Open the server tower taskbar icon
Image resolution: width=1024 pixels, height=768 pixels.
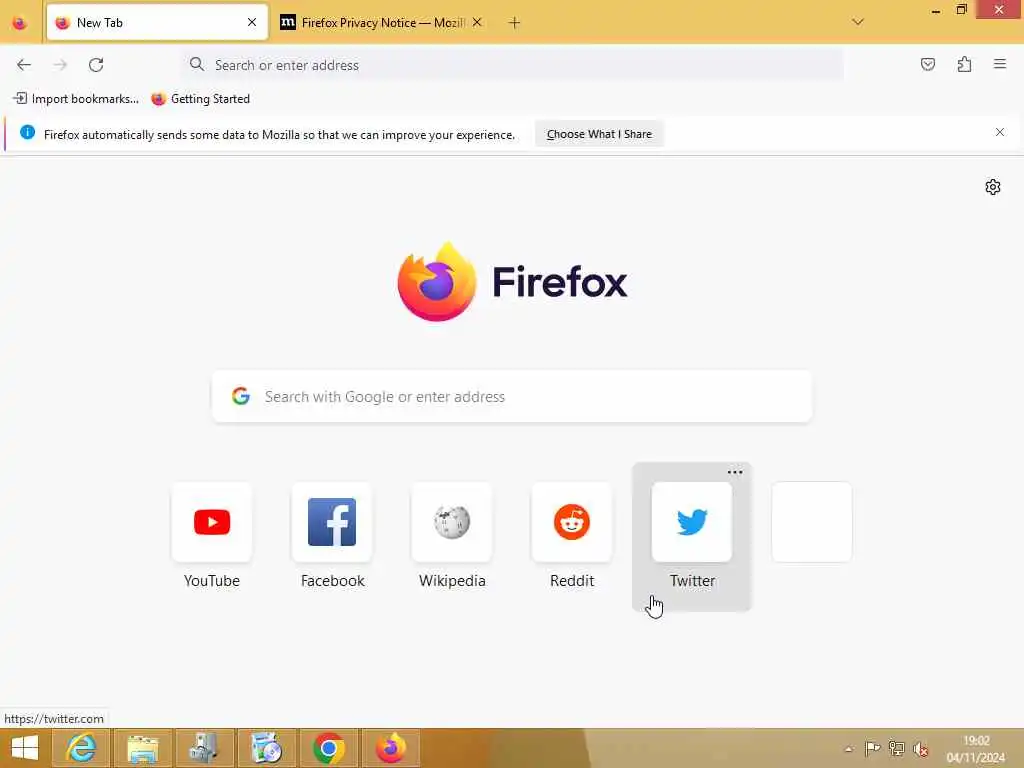pos(204,748)
